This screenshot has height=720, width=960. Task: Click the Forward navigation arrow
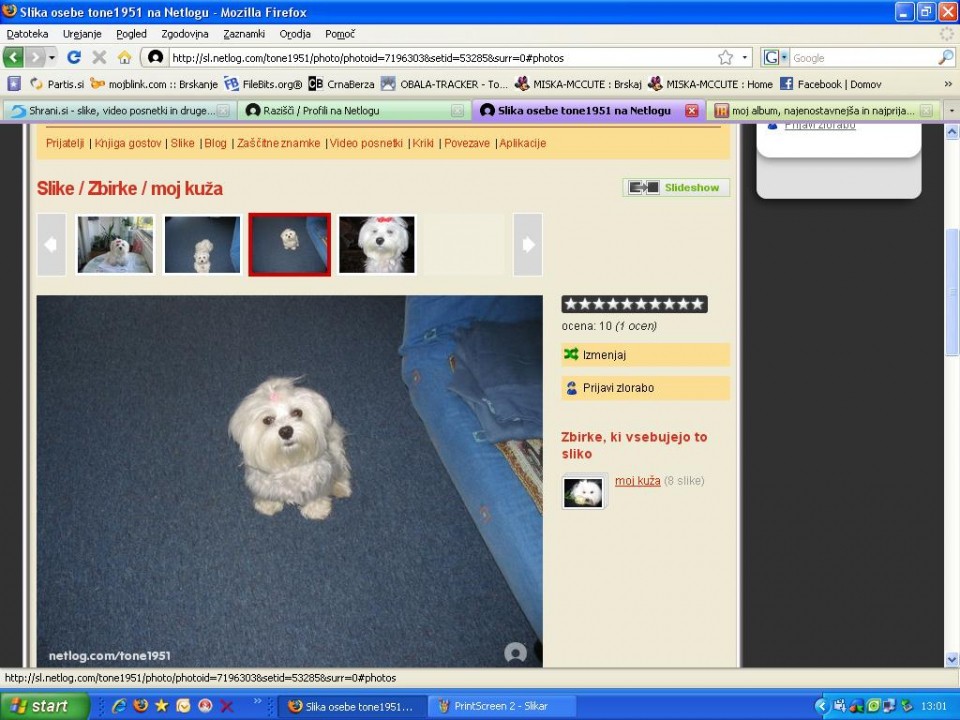tap(35, 58)
